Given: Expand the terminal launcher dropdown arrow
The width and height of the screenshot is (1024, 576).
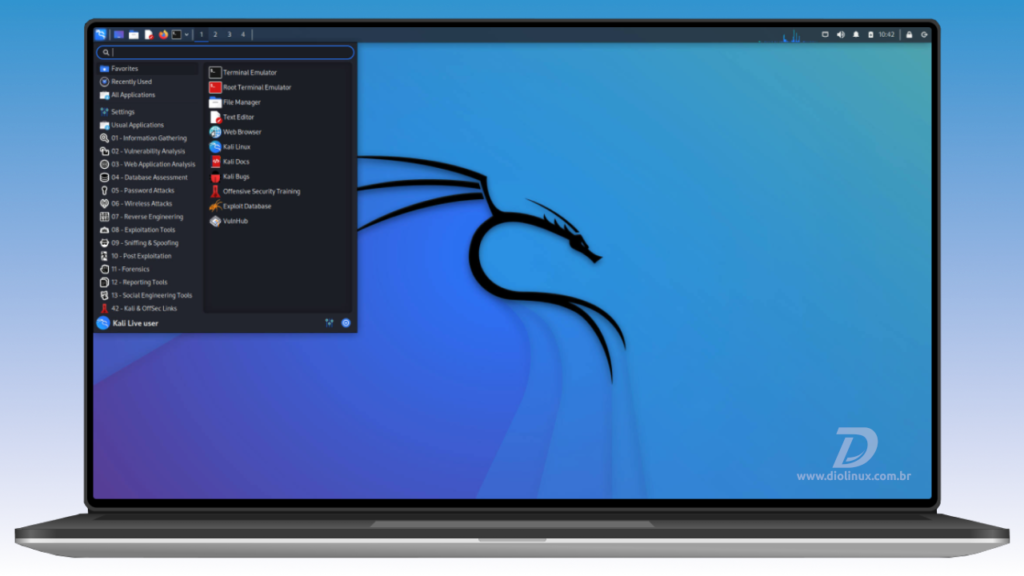Looking at the screenshot, I should [187, 34].
